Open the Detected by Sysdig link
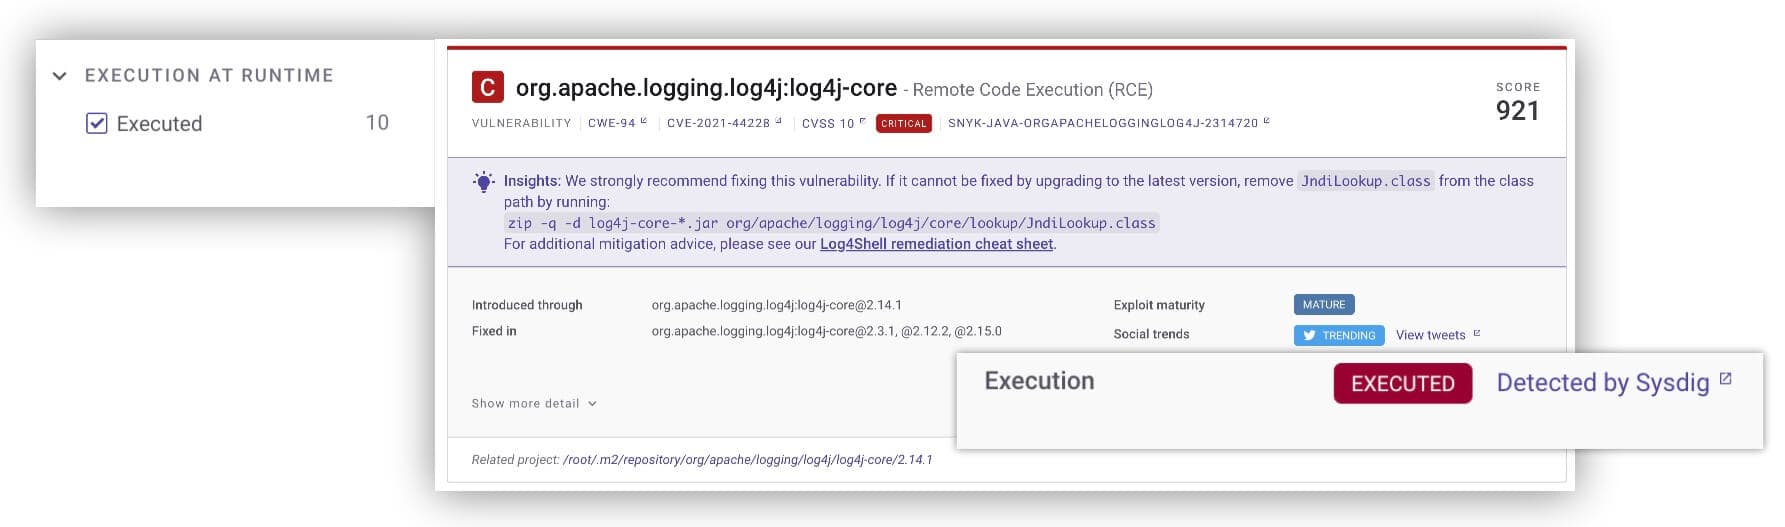This screenshot has width=1785, height=527. (1602, 382)
